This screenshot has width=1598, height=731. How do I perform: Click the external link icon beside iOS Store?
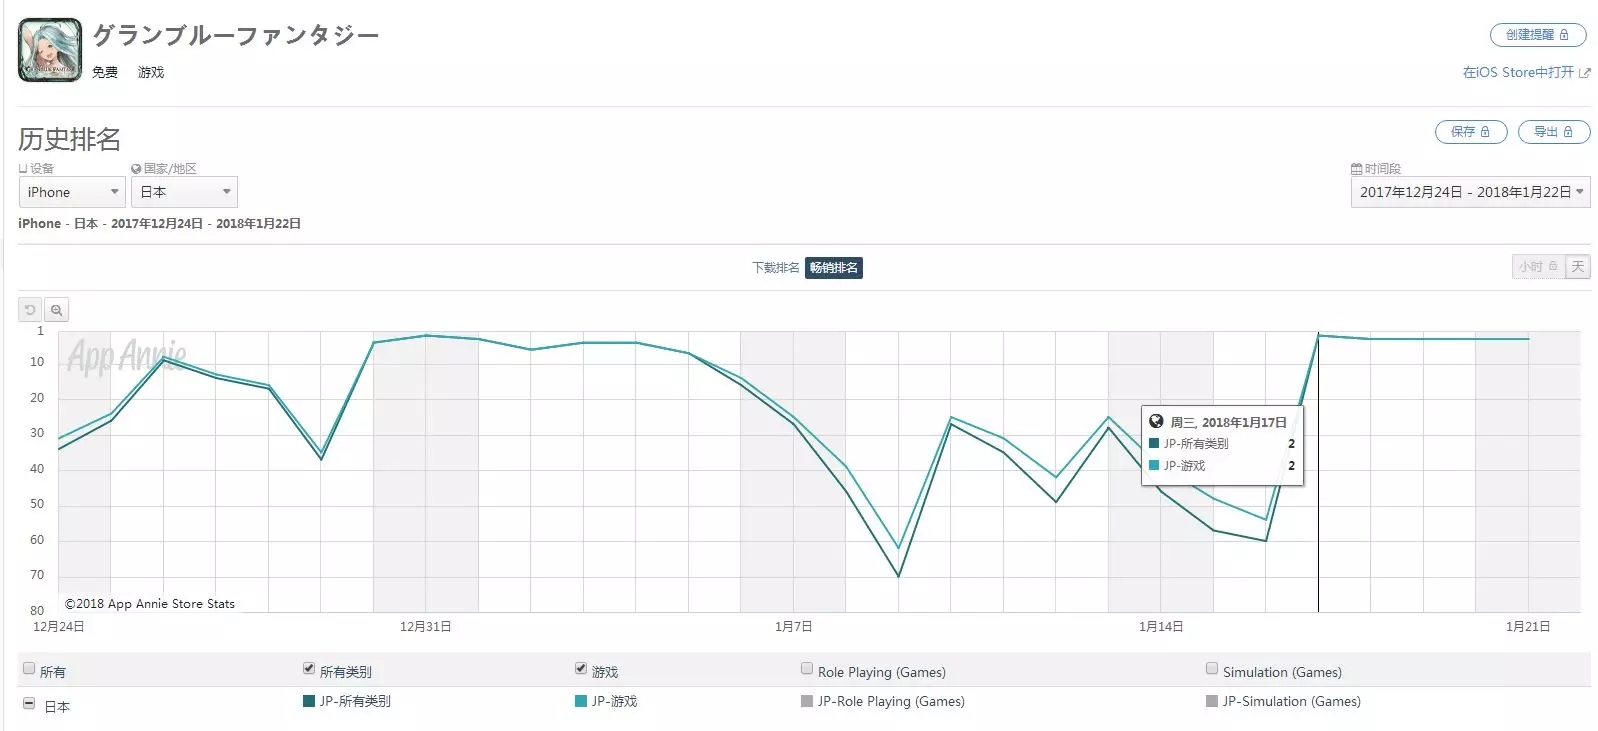[1584, 73]
